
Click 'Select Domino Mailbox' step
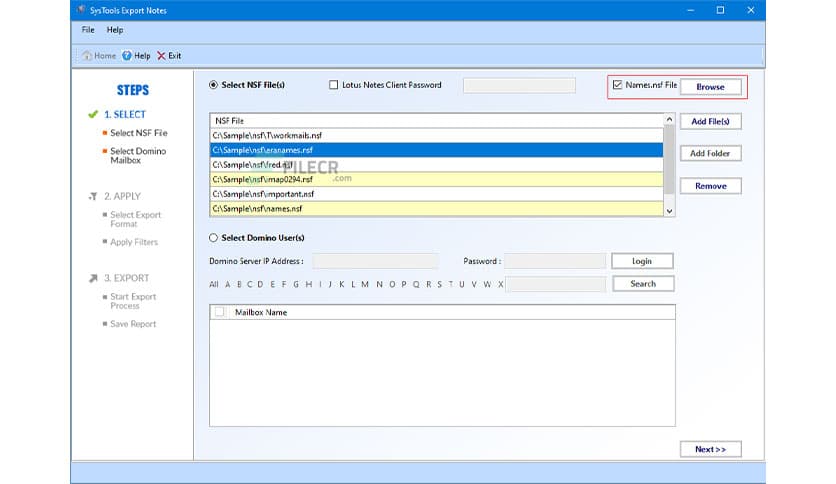pos(138,156)
